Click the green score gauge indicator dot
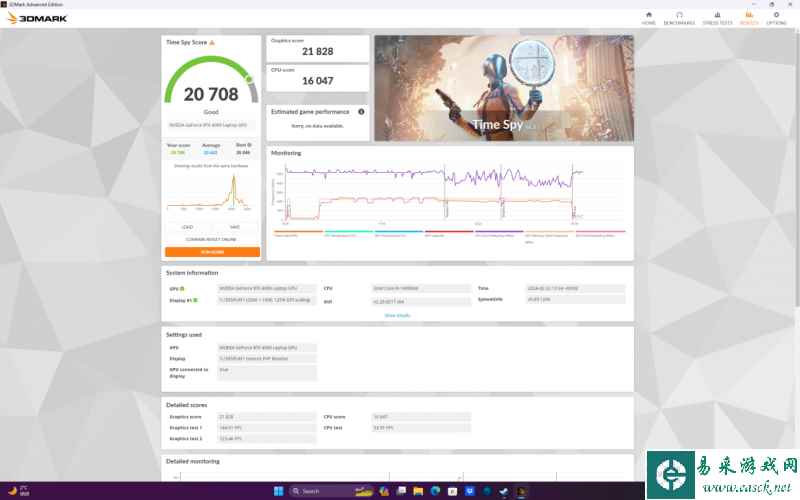The image size is (800, 500). click(x=249, y=79)
